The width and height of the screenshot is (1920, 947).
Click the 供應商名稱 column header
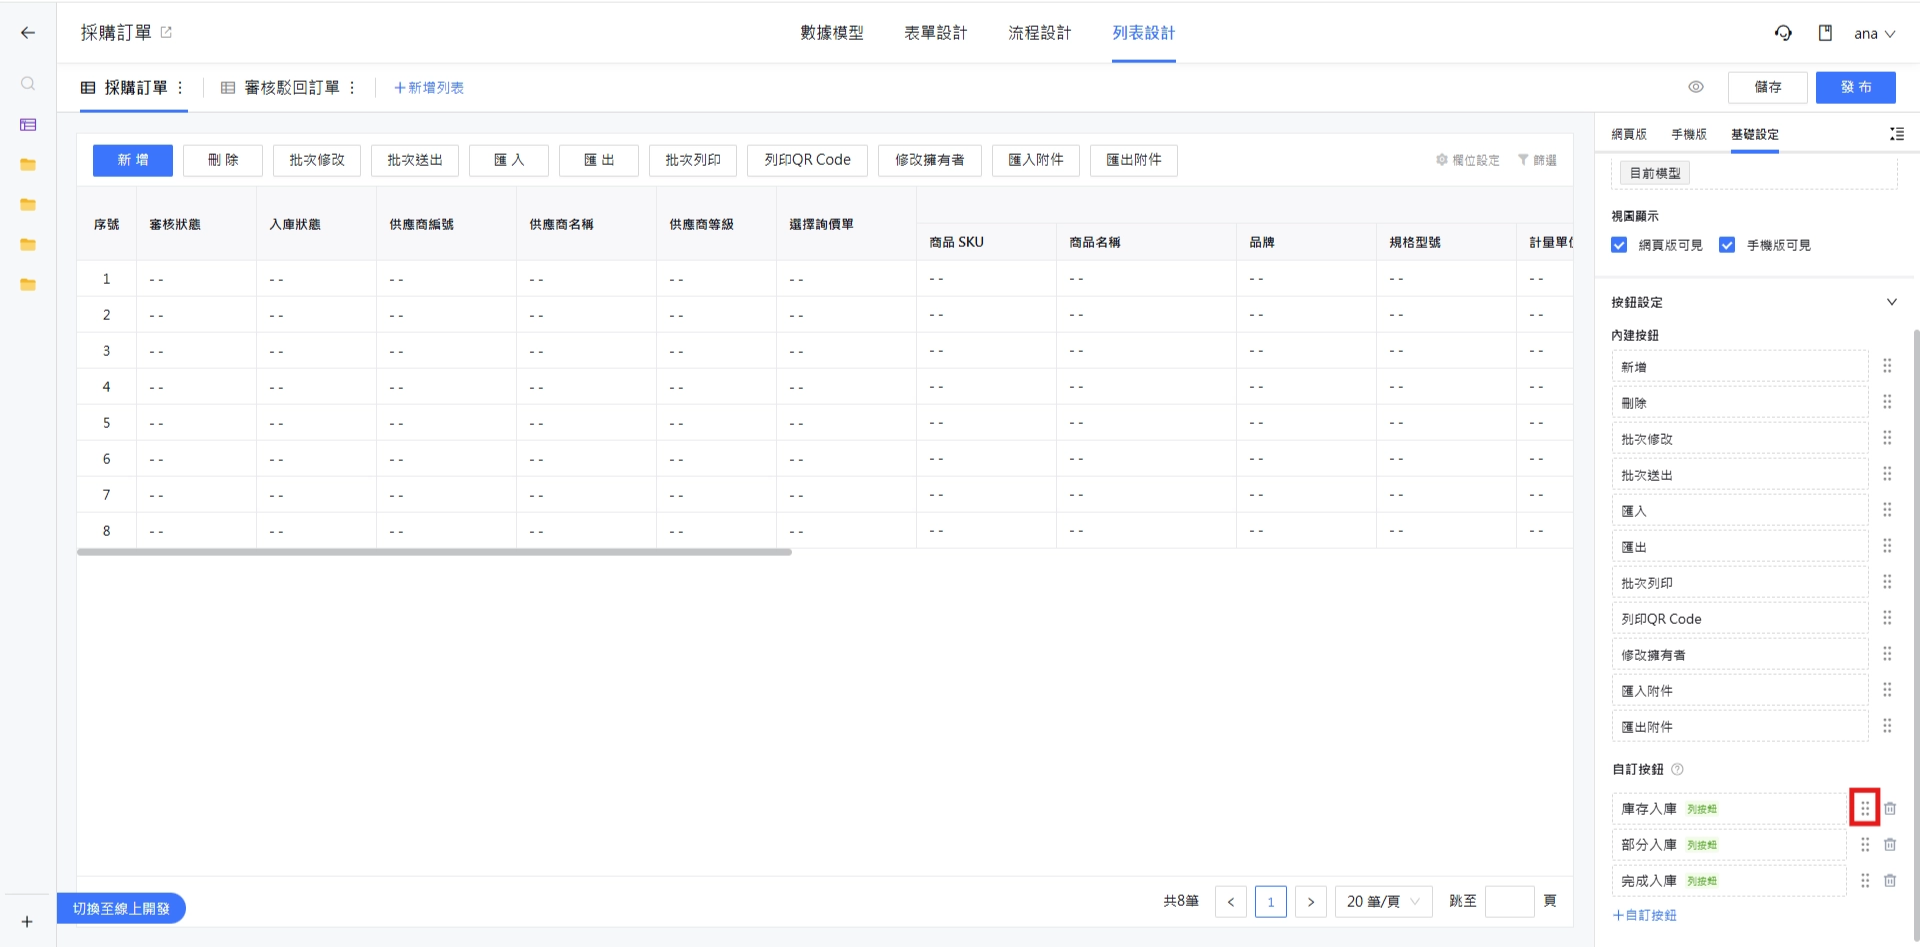[x=586, y=224]
